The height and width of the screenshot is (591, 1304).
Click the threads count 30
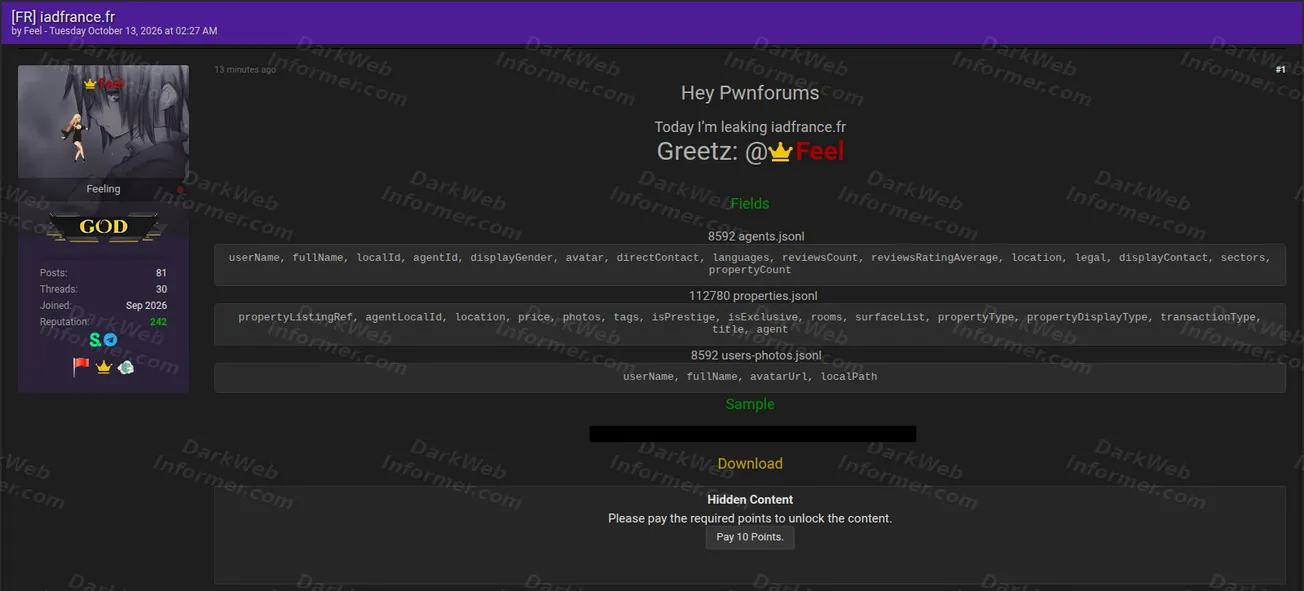point(161,289)
